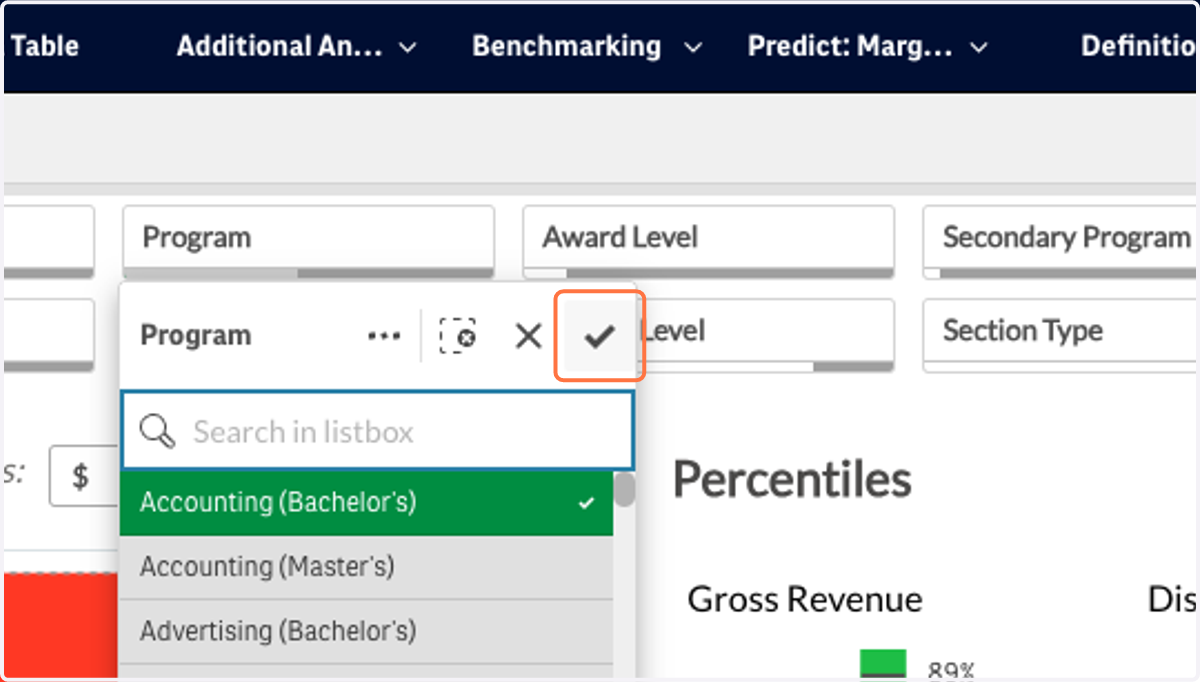Image resolution: width=1200 pixels, height=682 pixels.
Task: Open Program listbox three-dot menu
Action: [384, 336]
